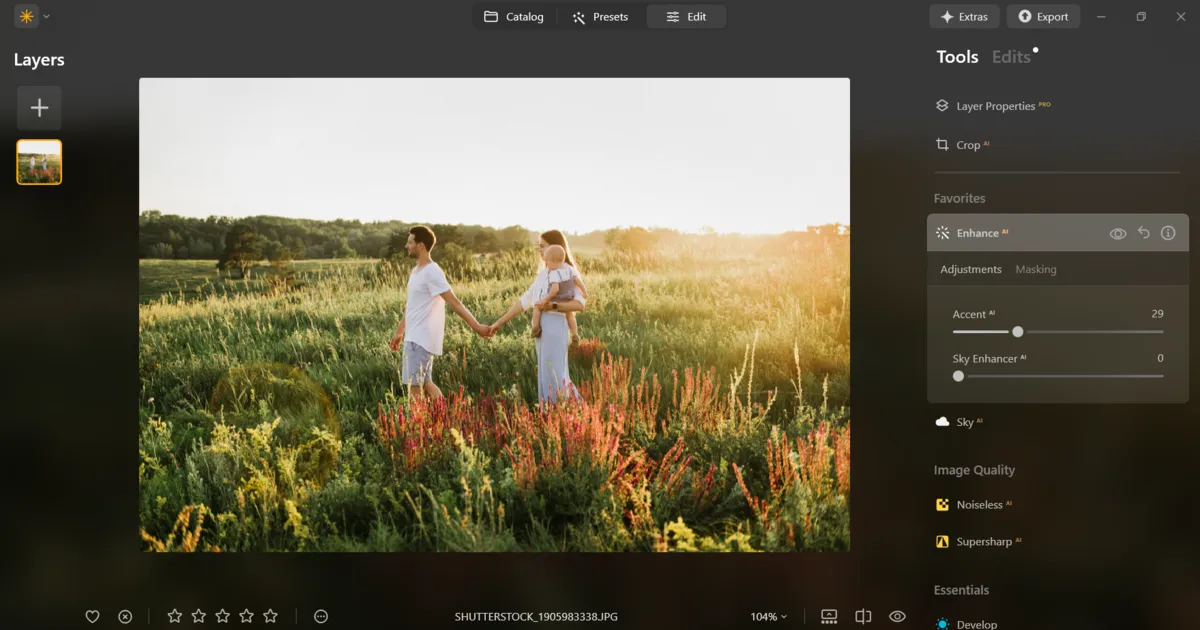Open the Crop tool
The width and height of the screenshot is (1200, 630).
967,145
